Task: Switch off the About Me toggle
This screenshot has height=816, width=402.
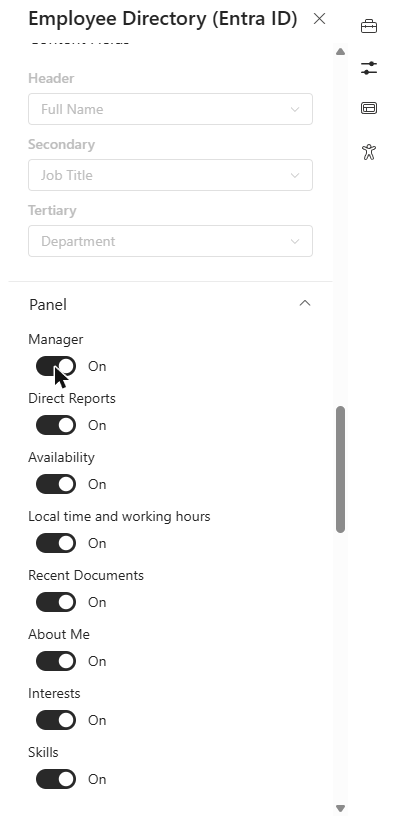Action: 56,661
